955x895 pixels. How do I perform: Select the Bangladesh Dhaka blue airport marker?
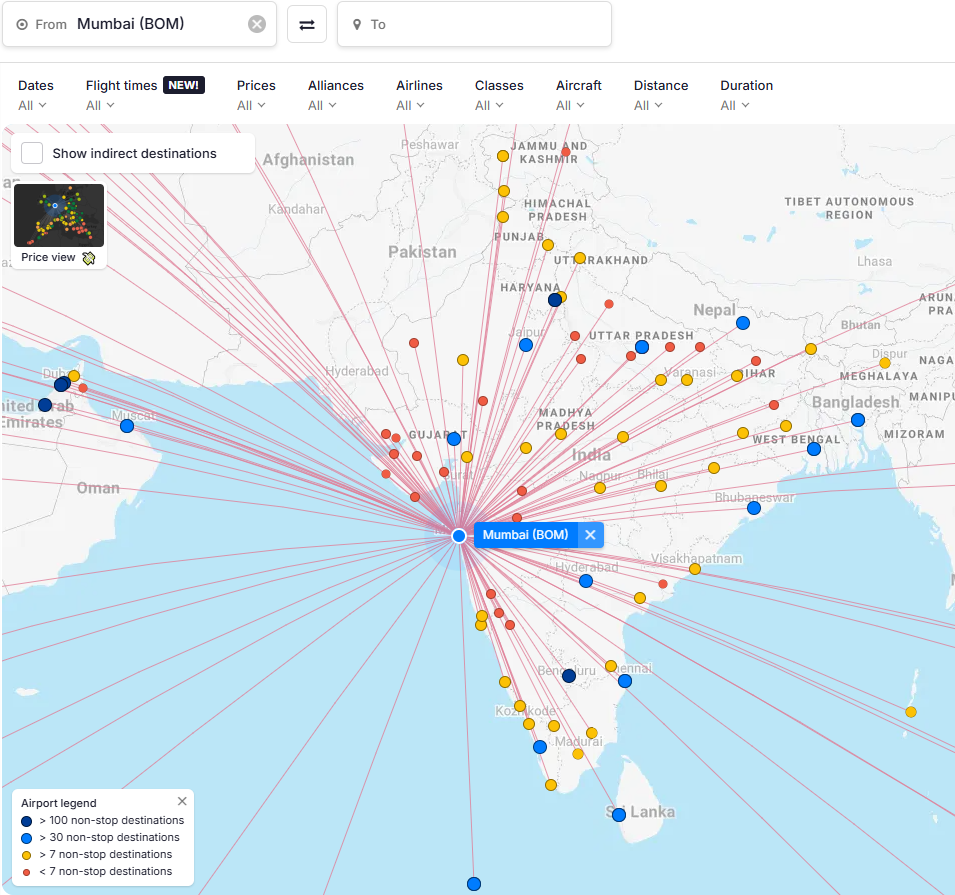coord(858,420)
